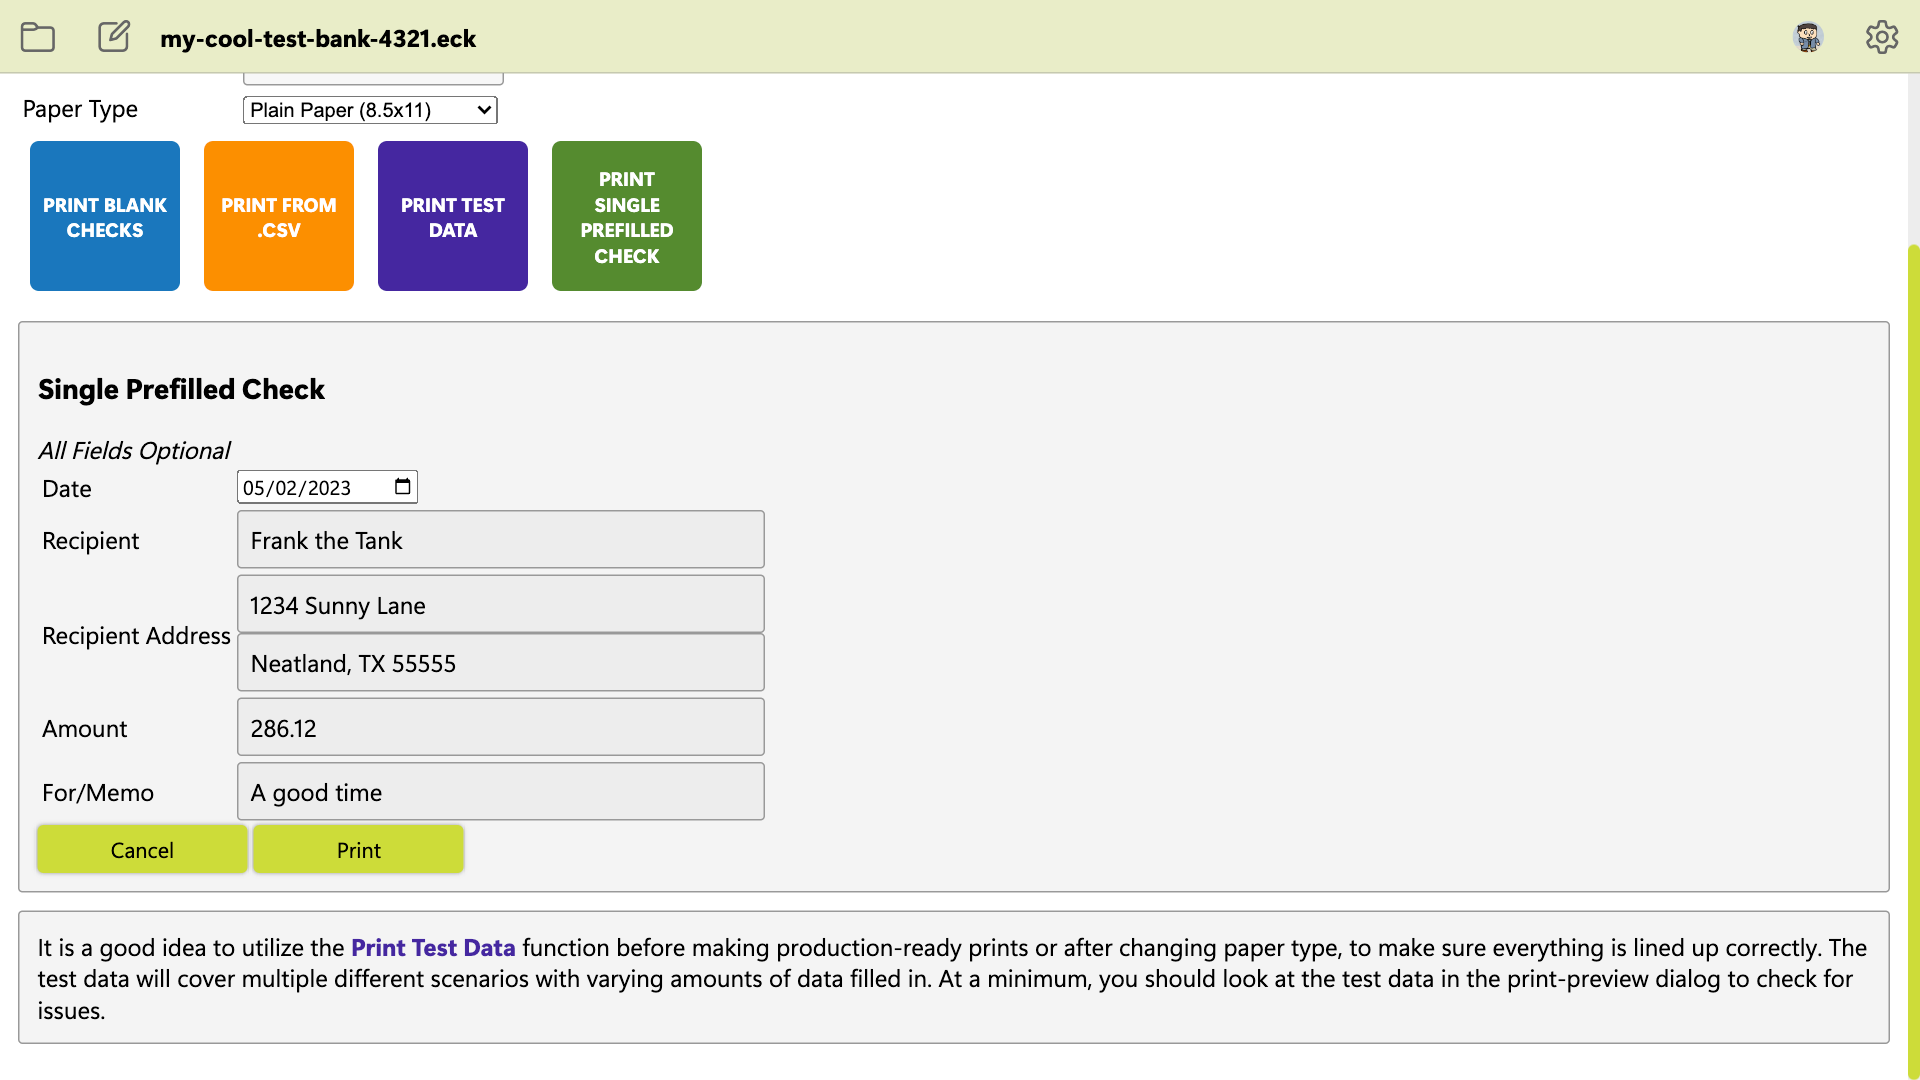Click the Amount field 286.12
Image resolution: width=1920 pixels, height=1080 pixels.
click(501, 727)
